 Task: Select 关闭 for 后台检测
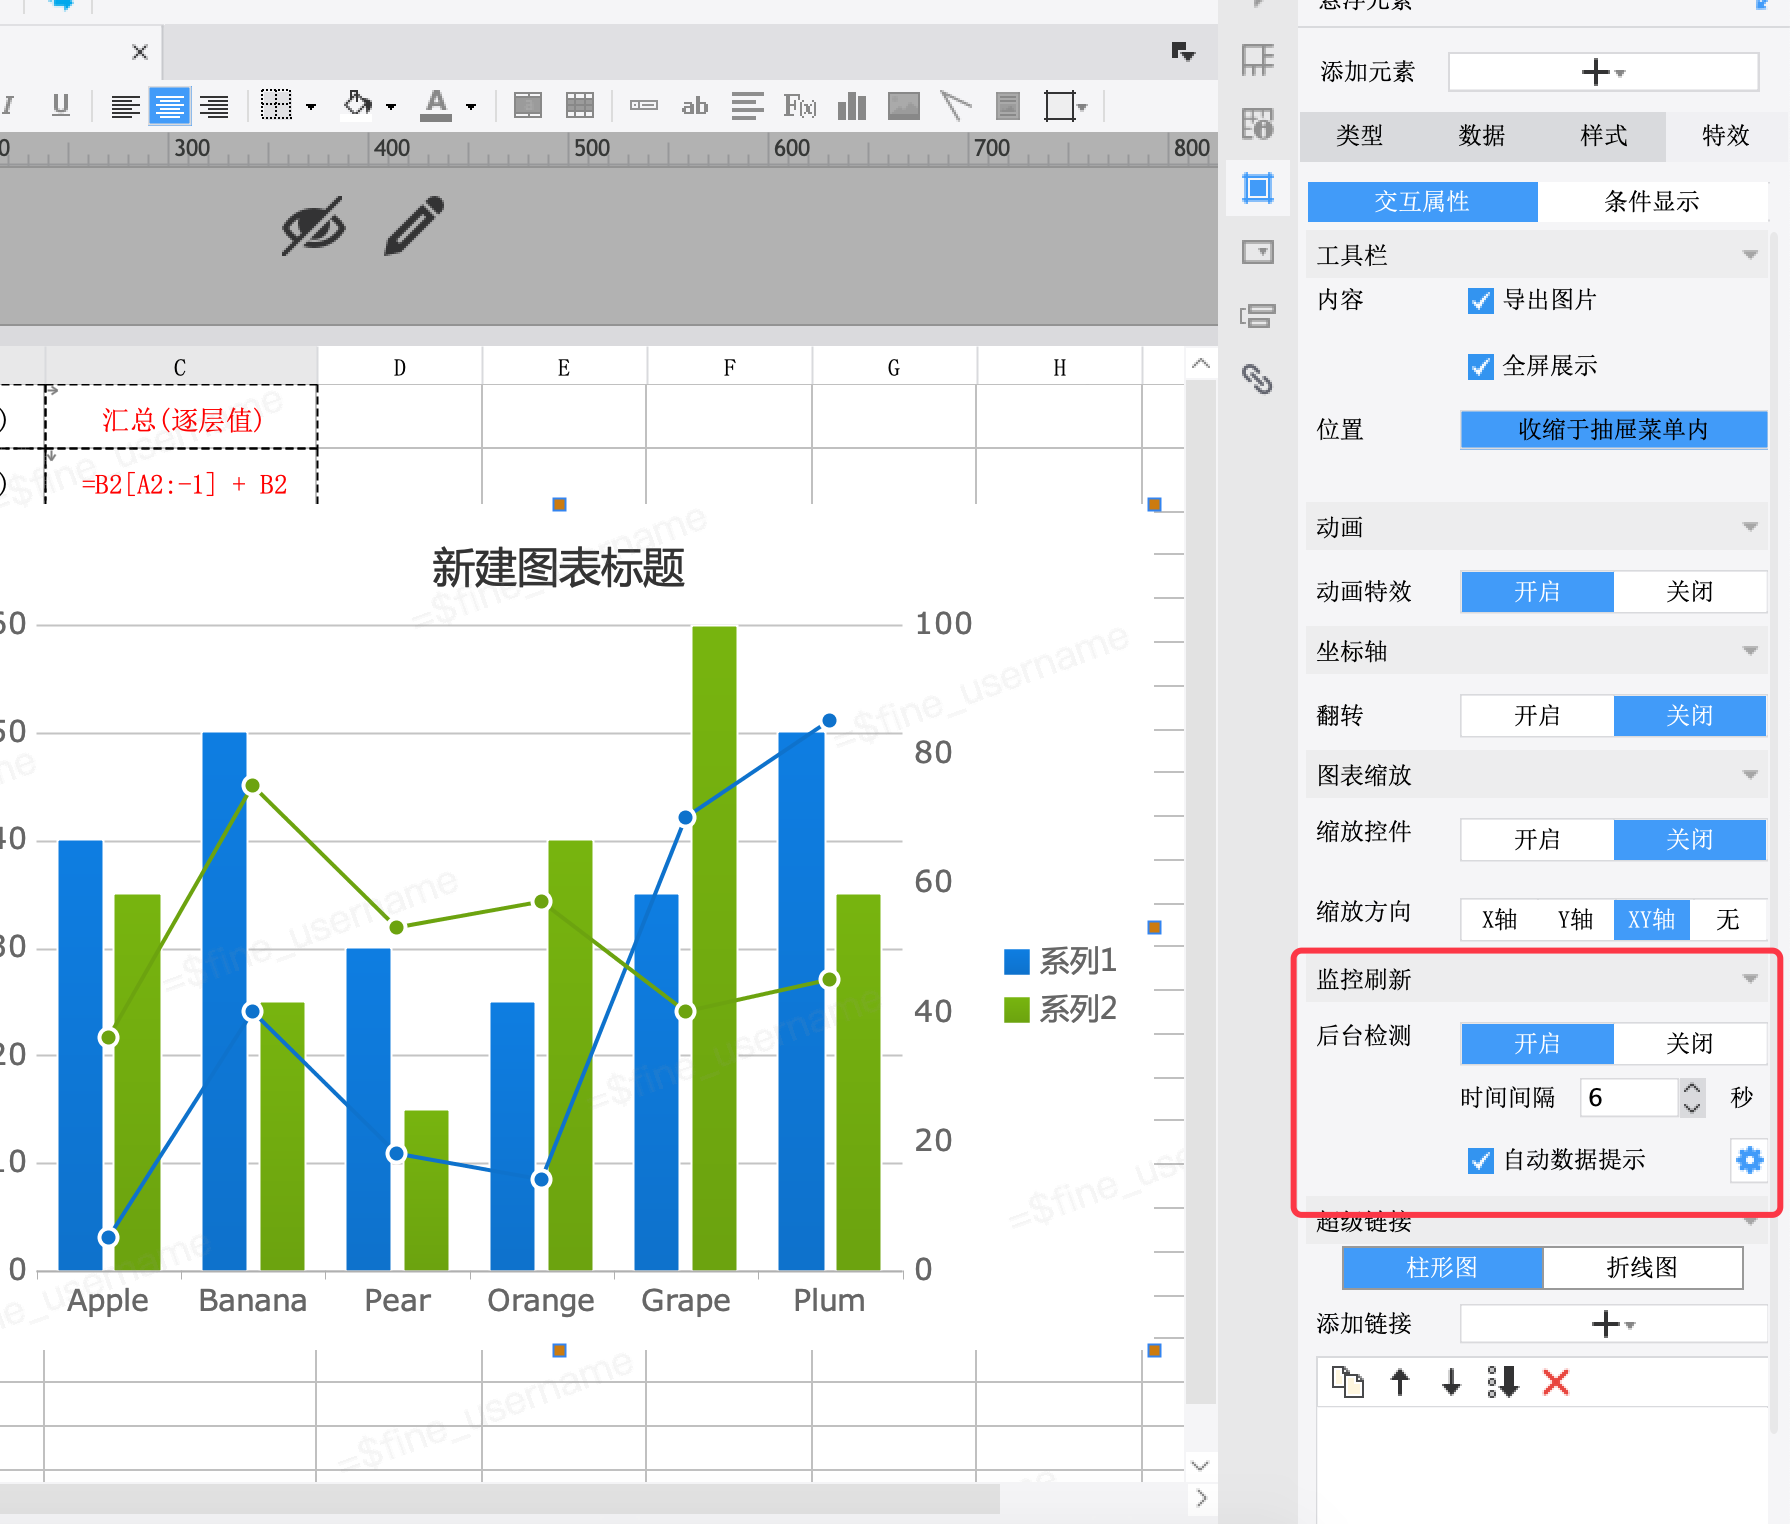point(1689,1043)
